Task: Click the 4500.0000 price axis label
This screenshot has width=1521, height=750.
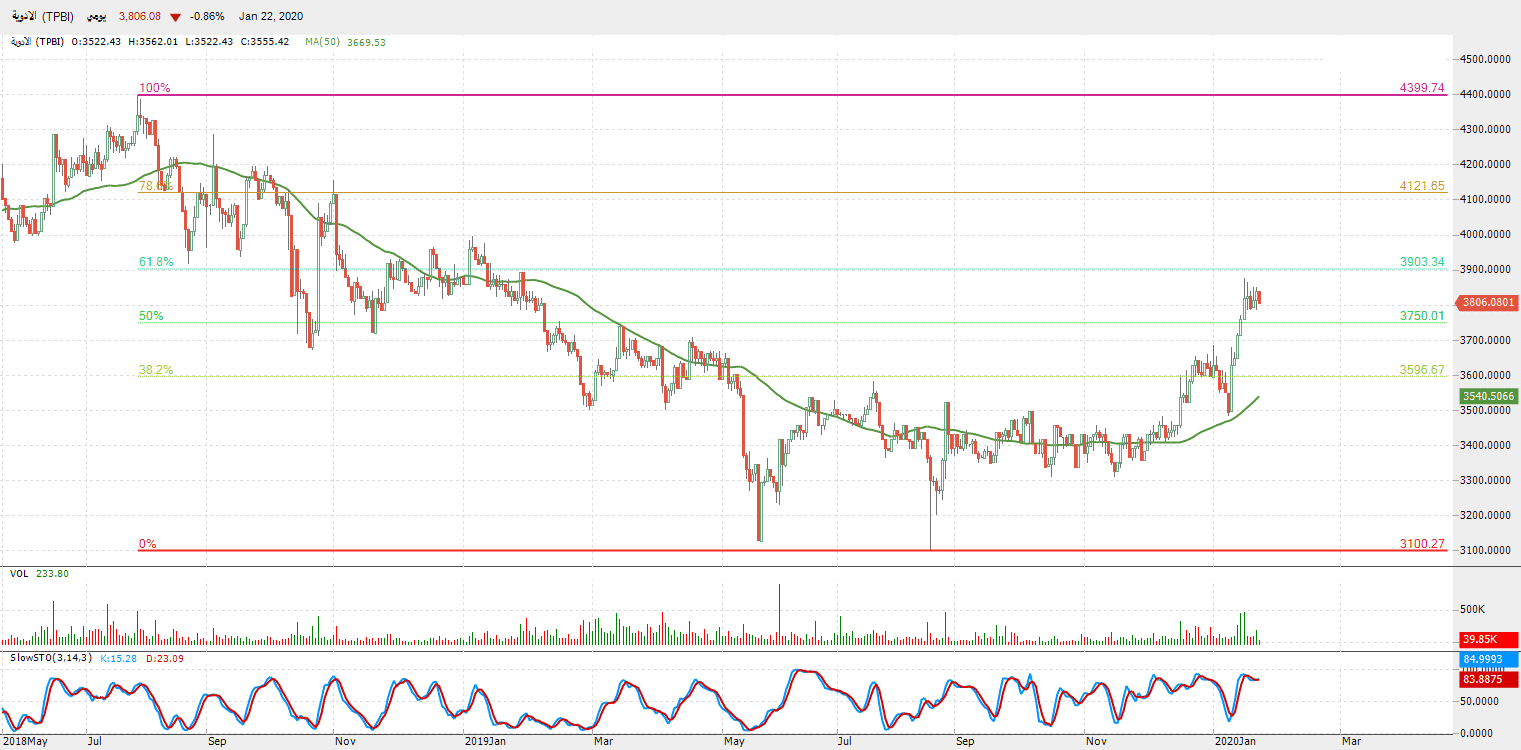Action: pos(1487,59)
